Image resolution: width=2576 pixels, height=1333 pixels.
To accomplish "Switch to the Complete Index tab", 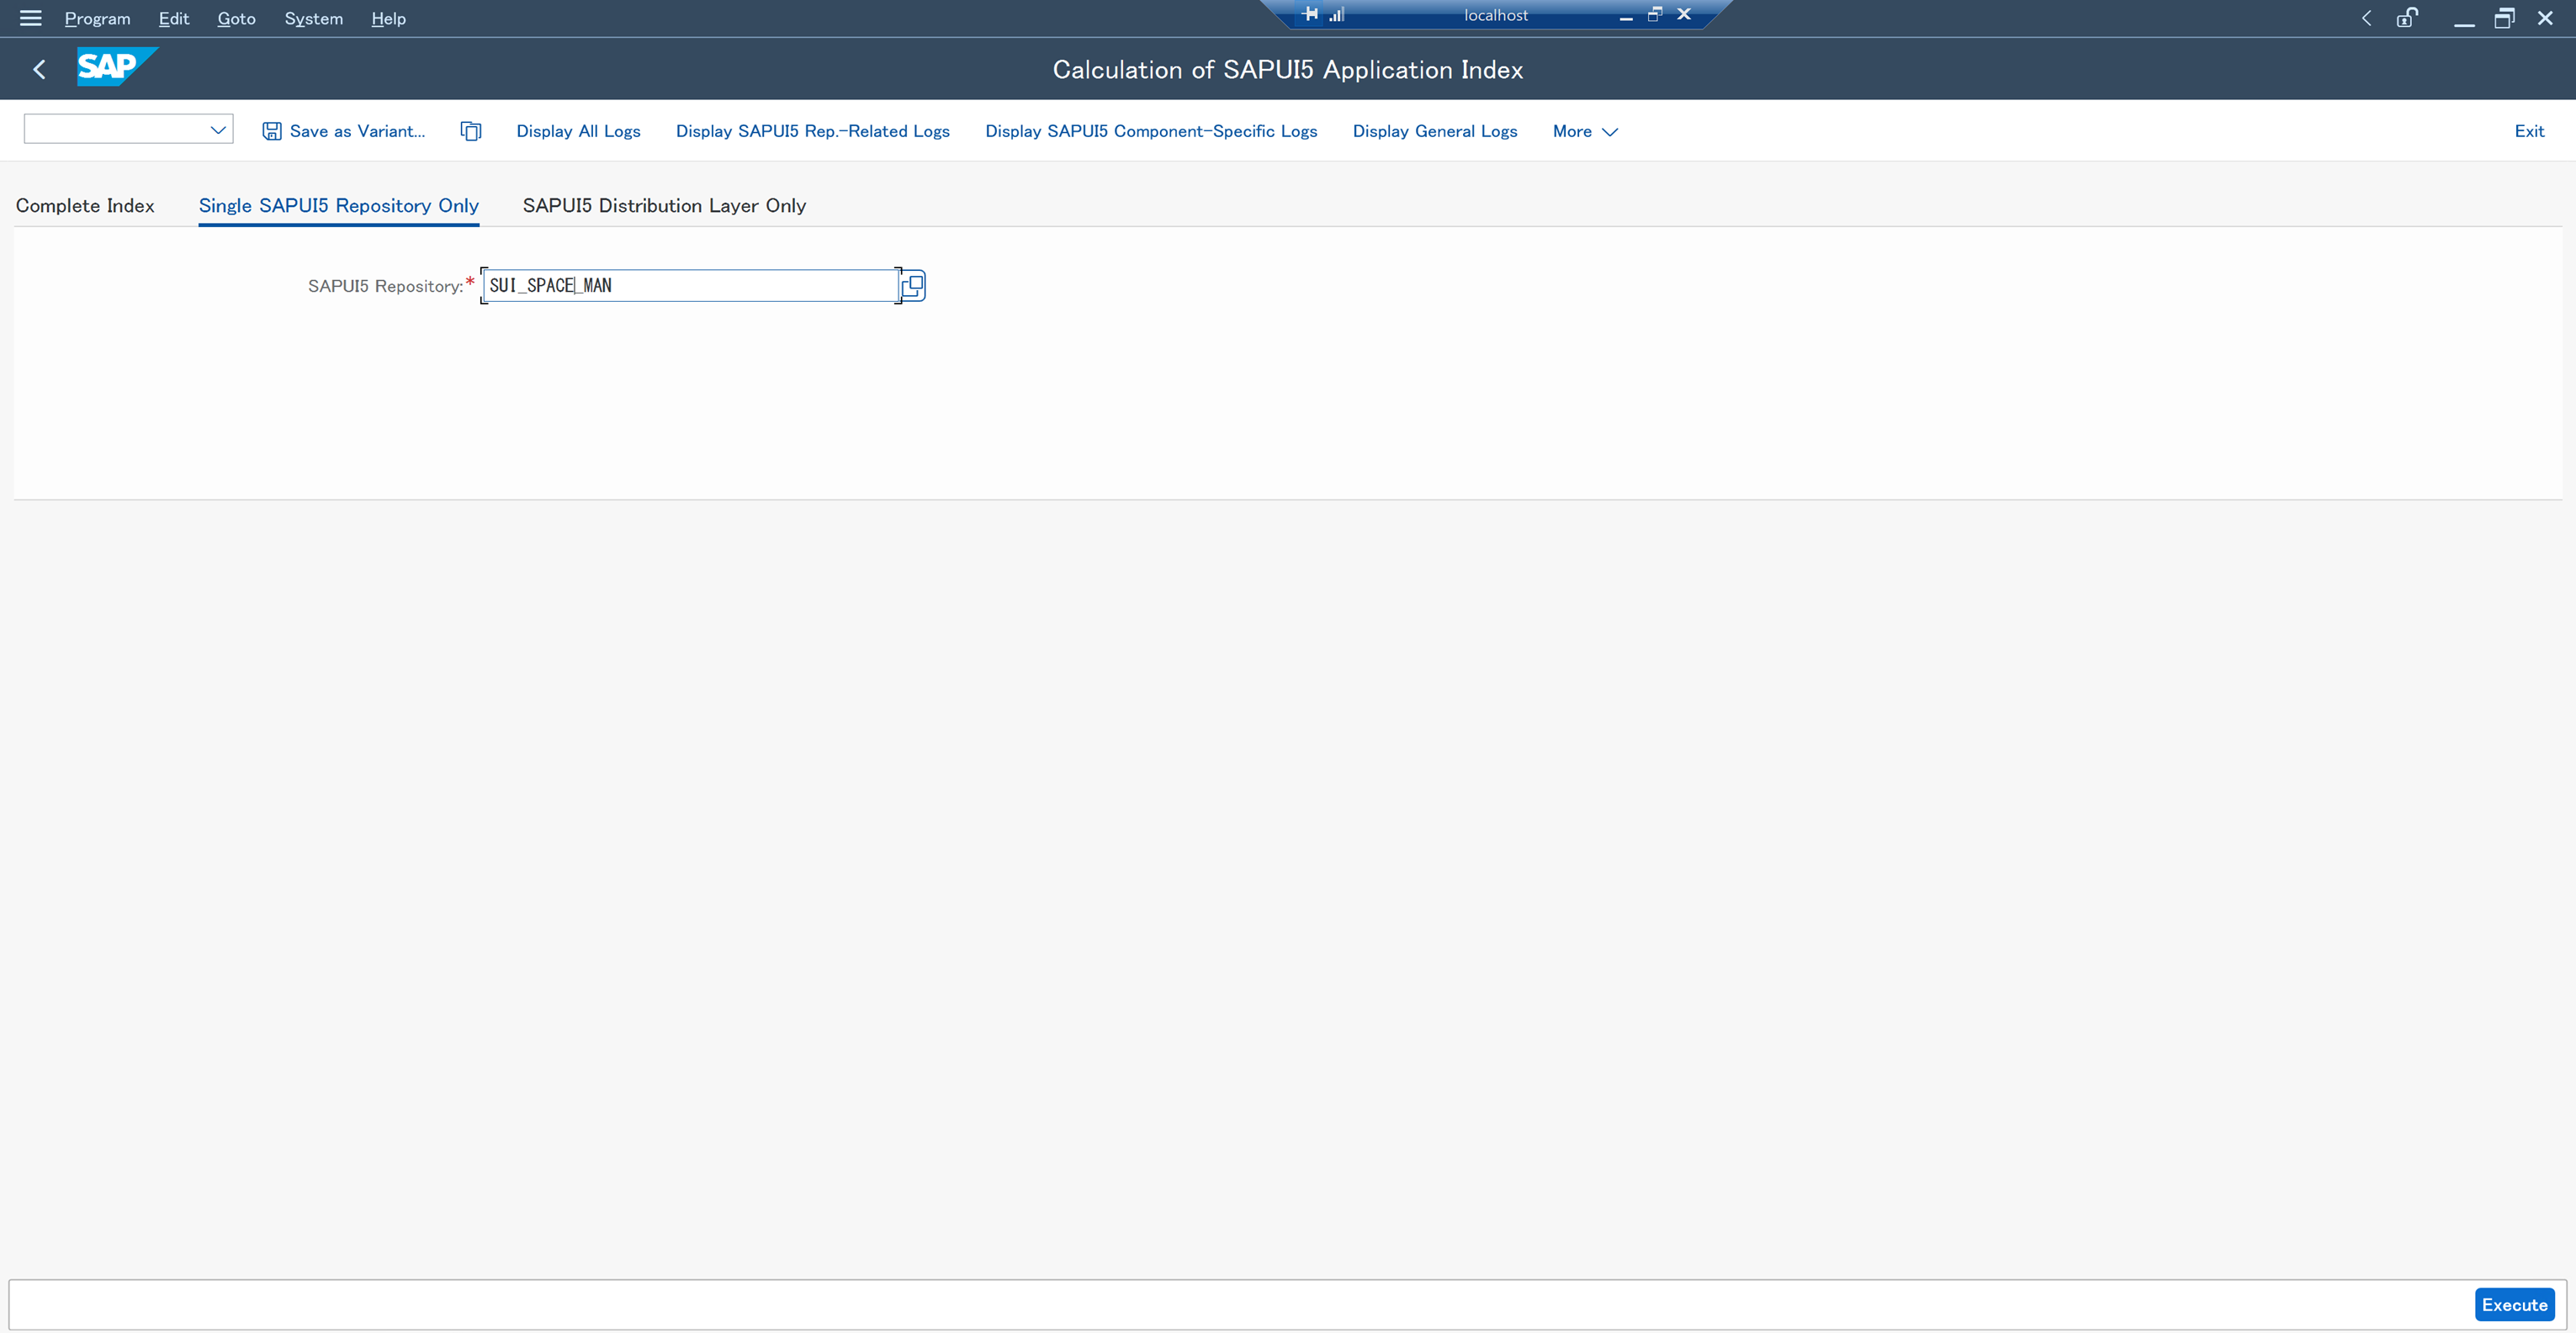I will [85, 205].
